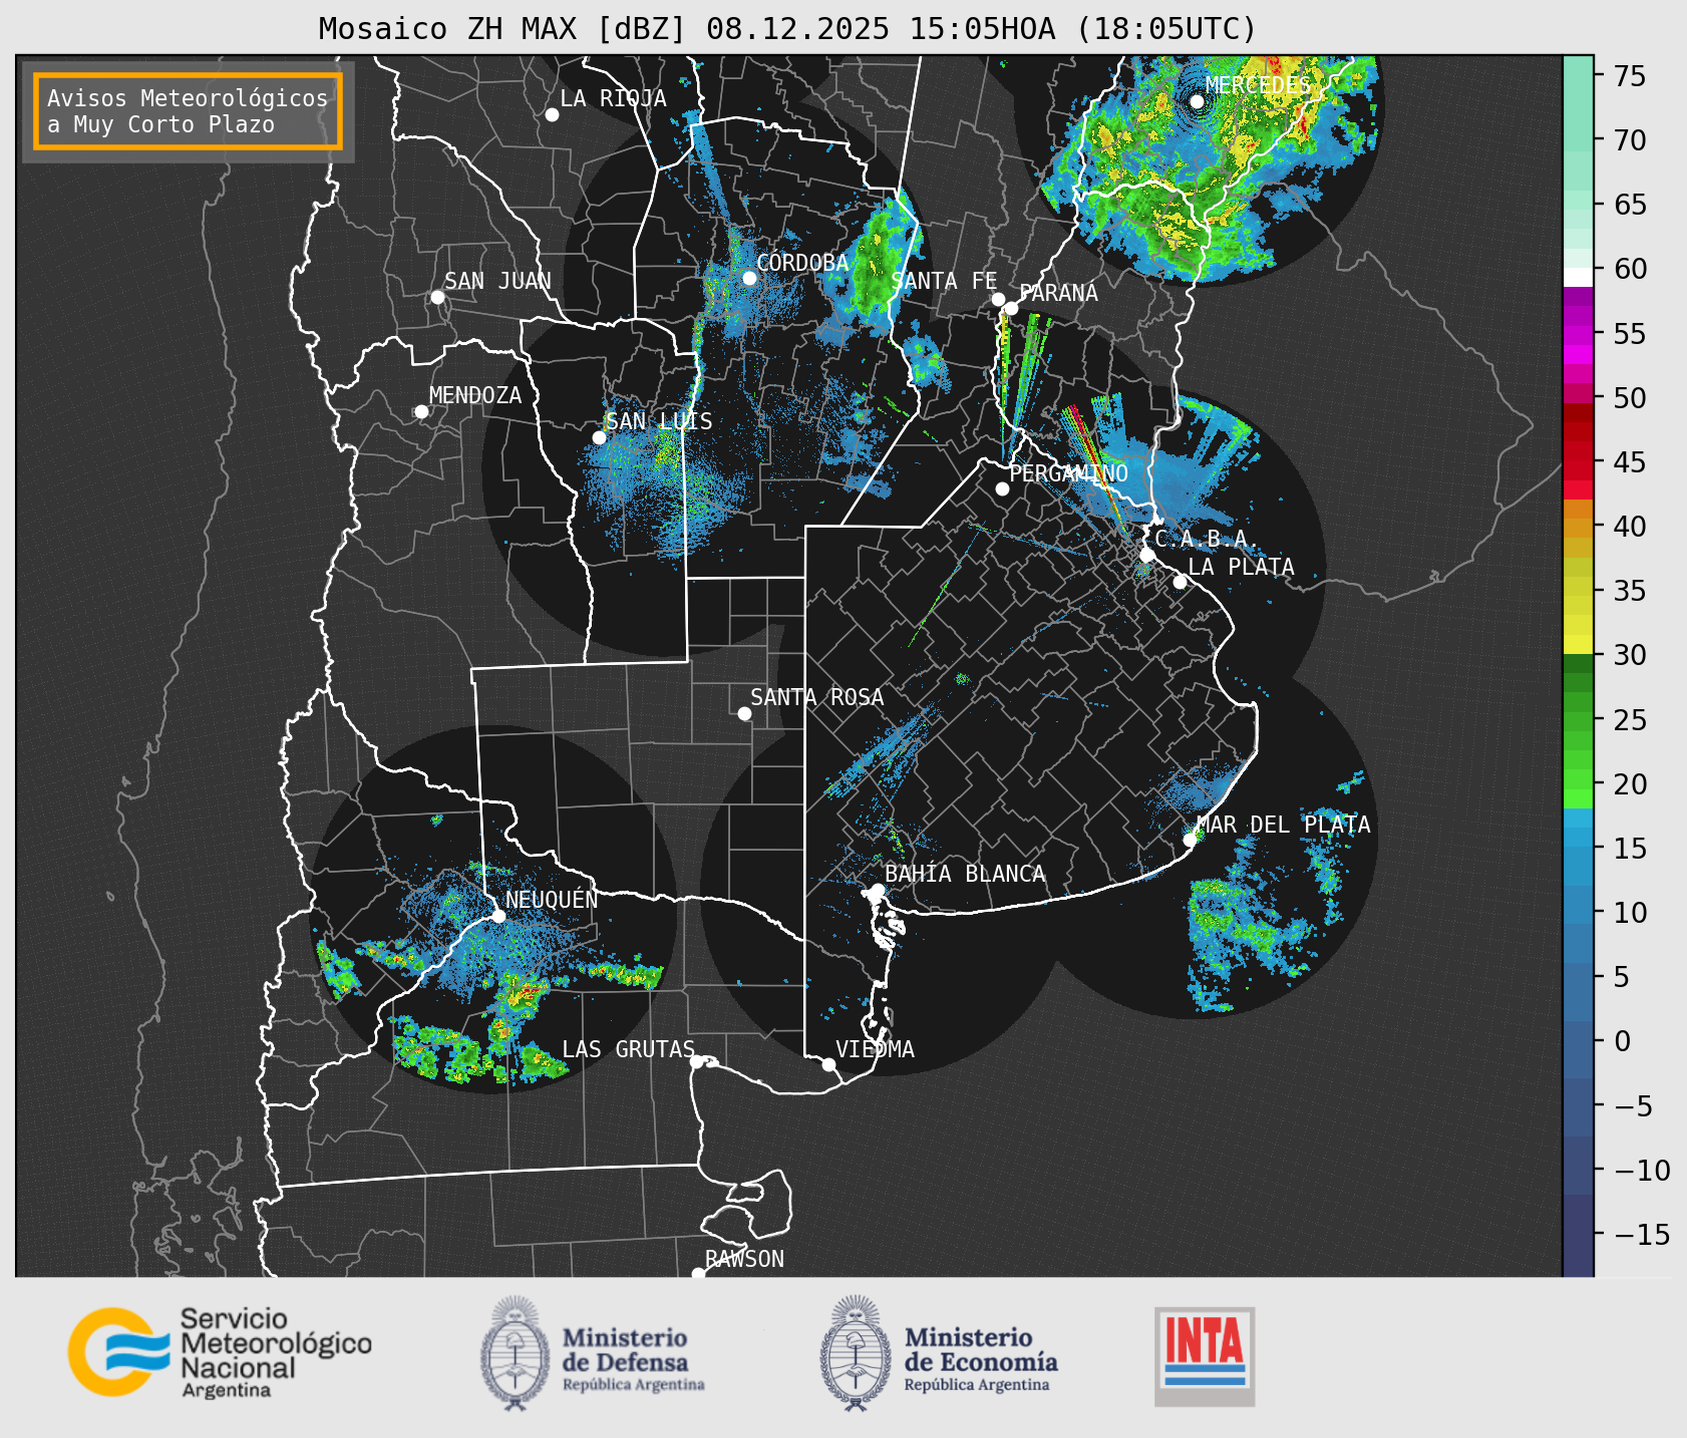Click the MENDOZA label text
This screenshot has height=1438, width=1687.
click(476, 395)
